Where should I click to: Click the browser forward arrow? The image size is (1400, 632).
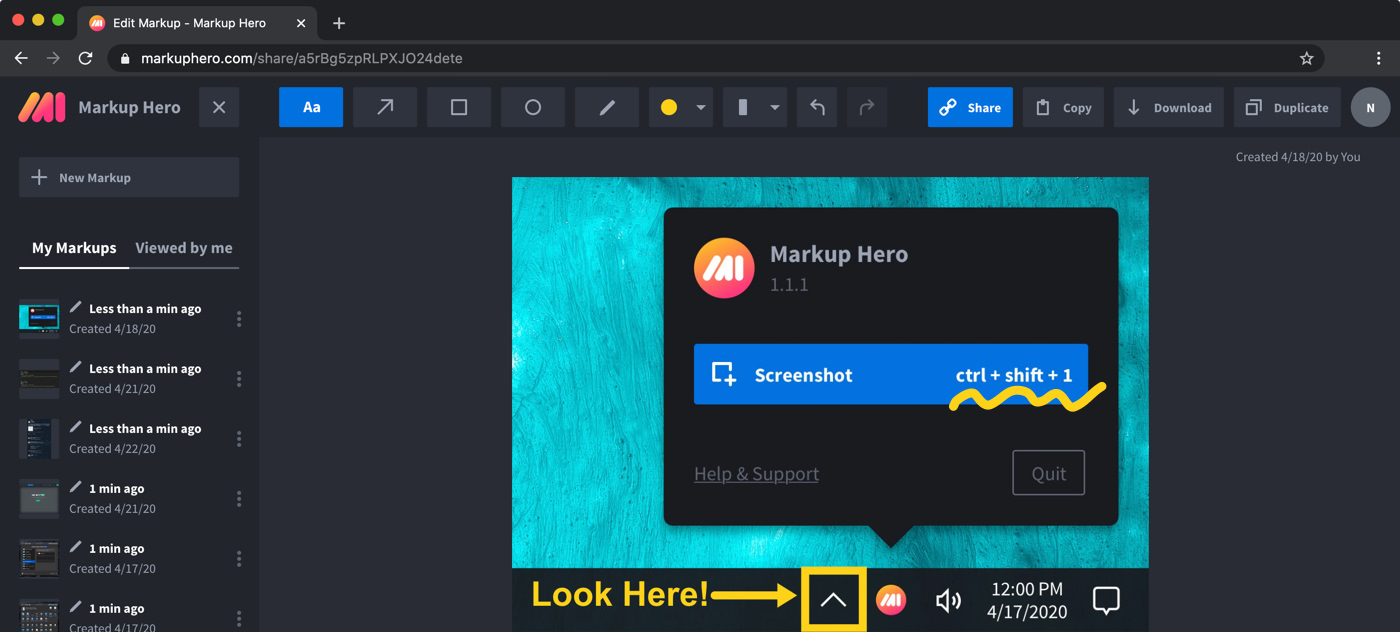point(53,58)
